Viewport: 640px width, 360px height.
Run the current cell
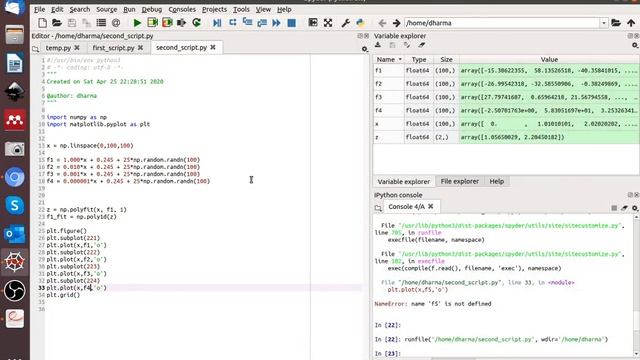pyautogui.click(x=153, y=23)
